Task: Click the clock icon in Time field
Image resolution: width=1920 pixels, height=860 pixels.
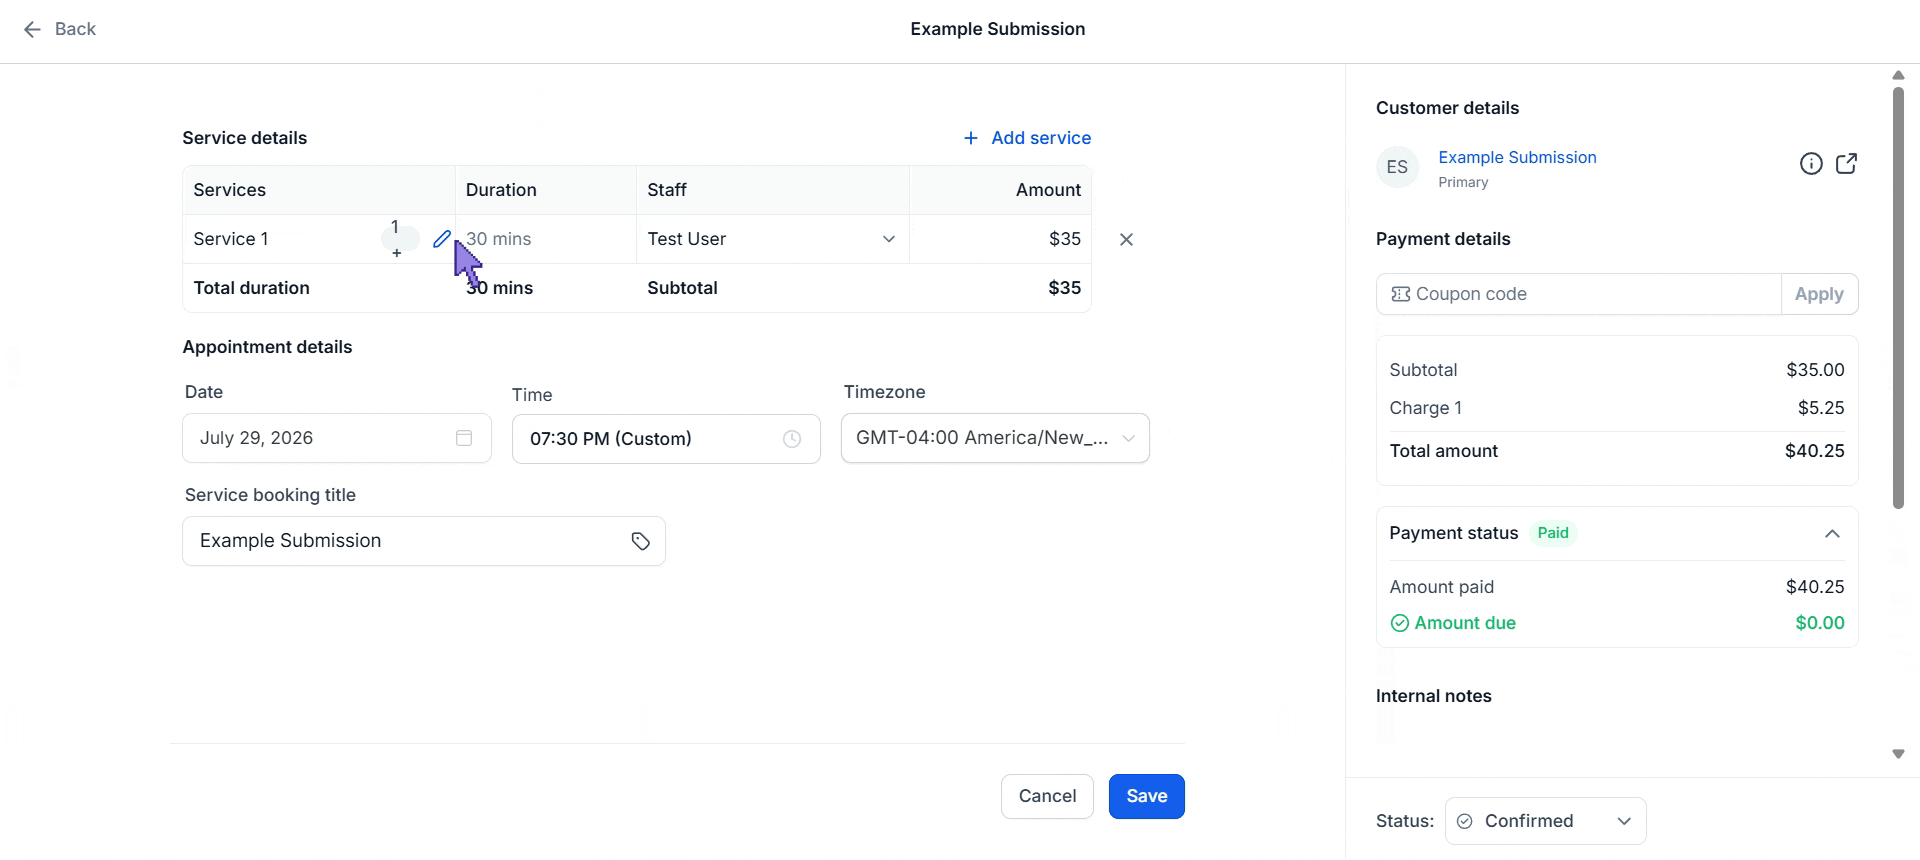Action: 792,439
